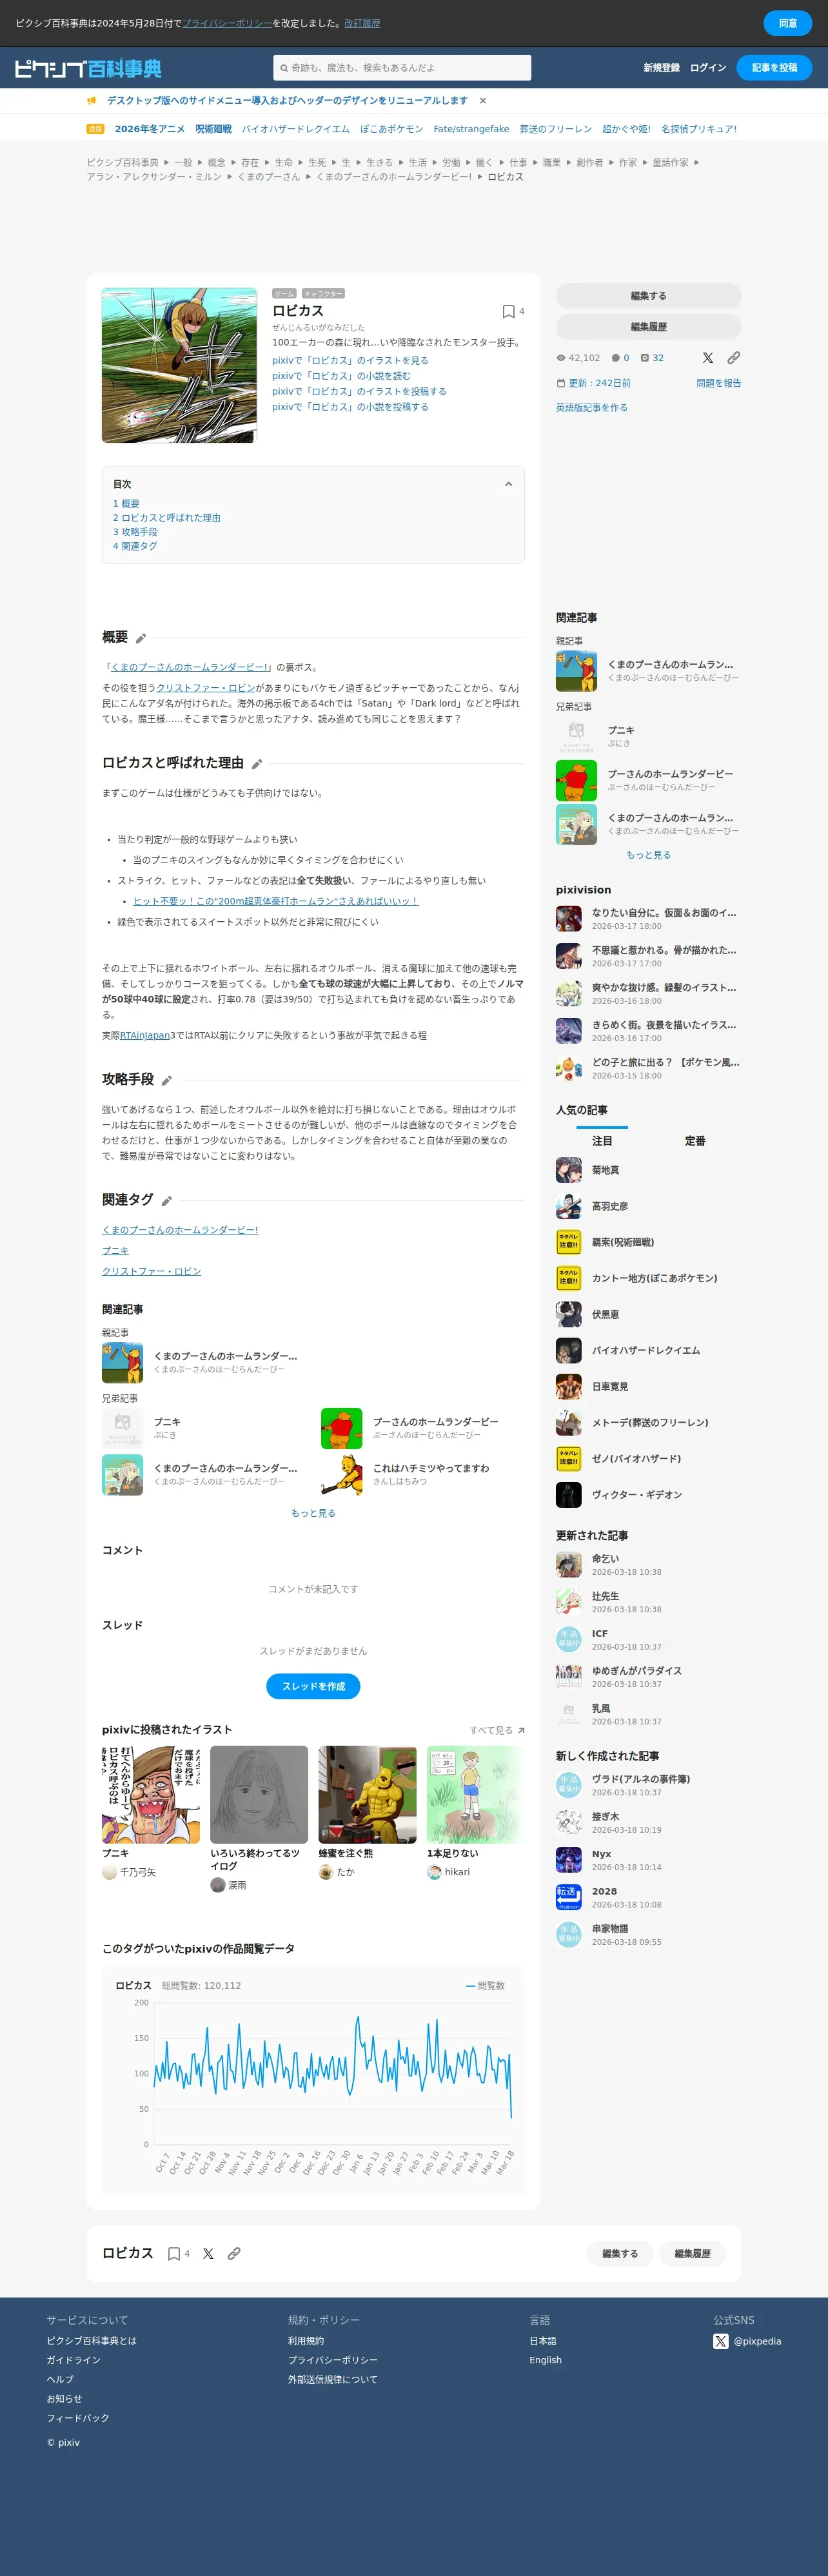Open 葬送のフリーレン trending tag

tap(556, 129)
